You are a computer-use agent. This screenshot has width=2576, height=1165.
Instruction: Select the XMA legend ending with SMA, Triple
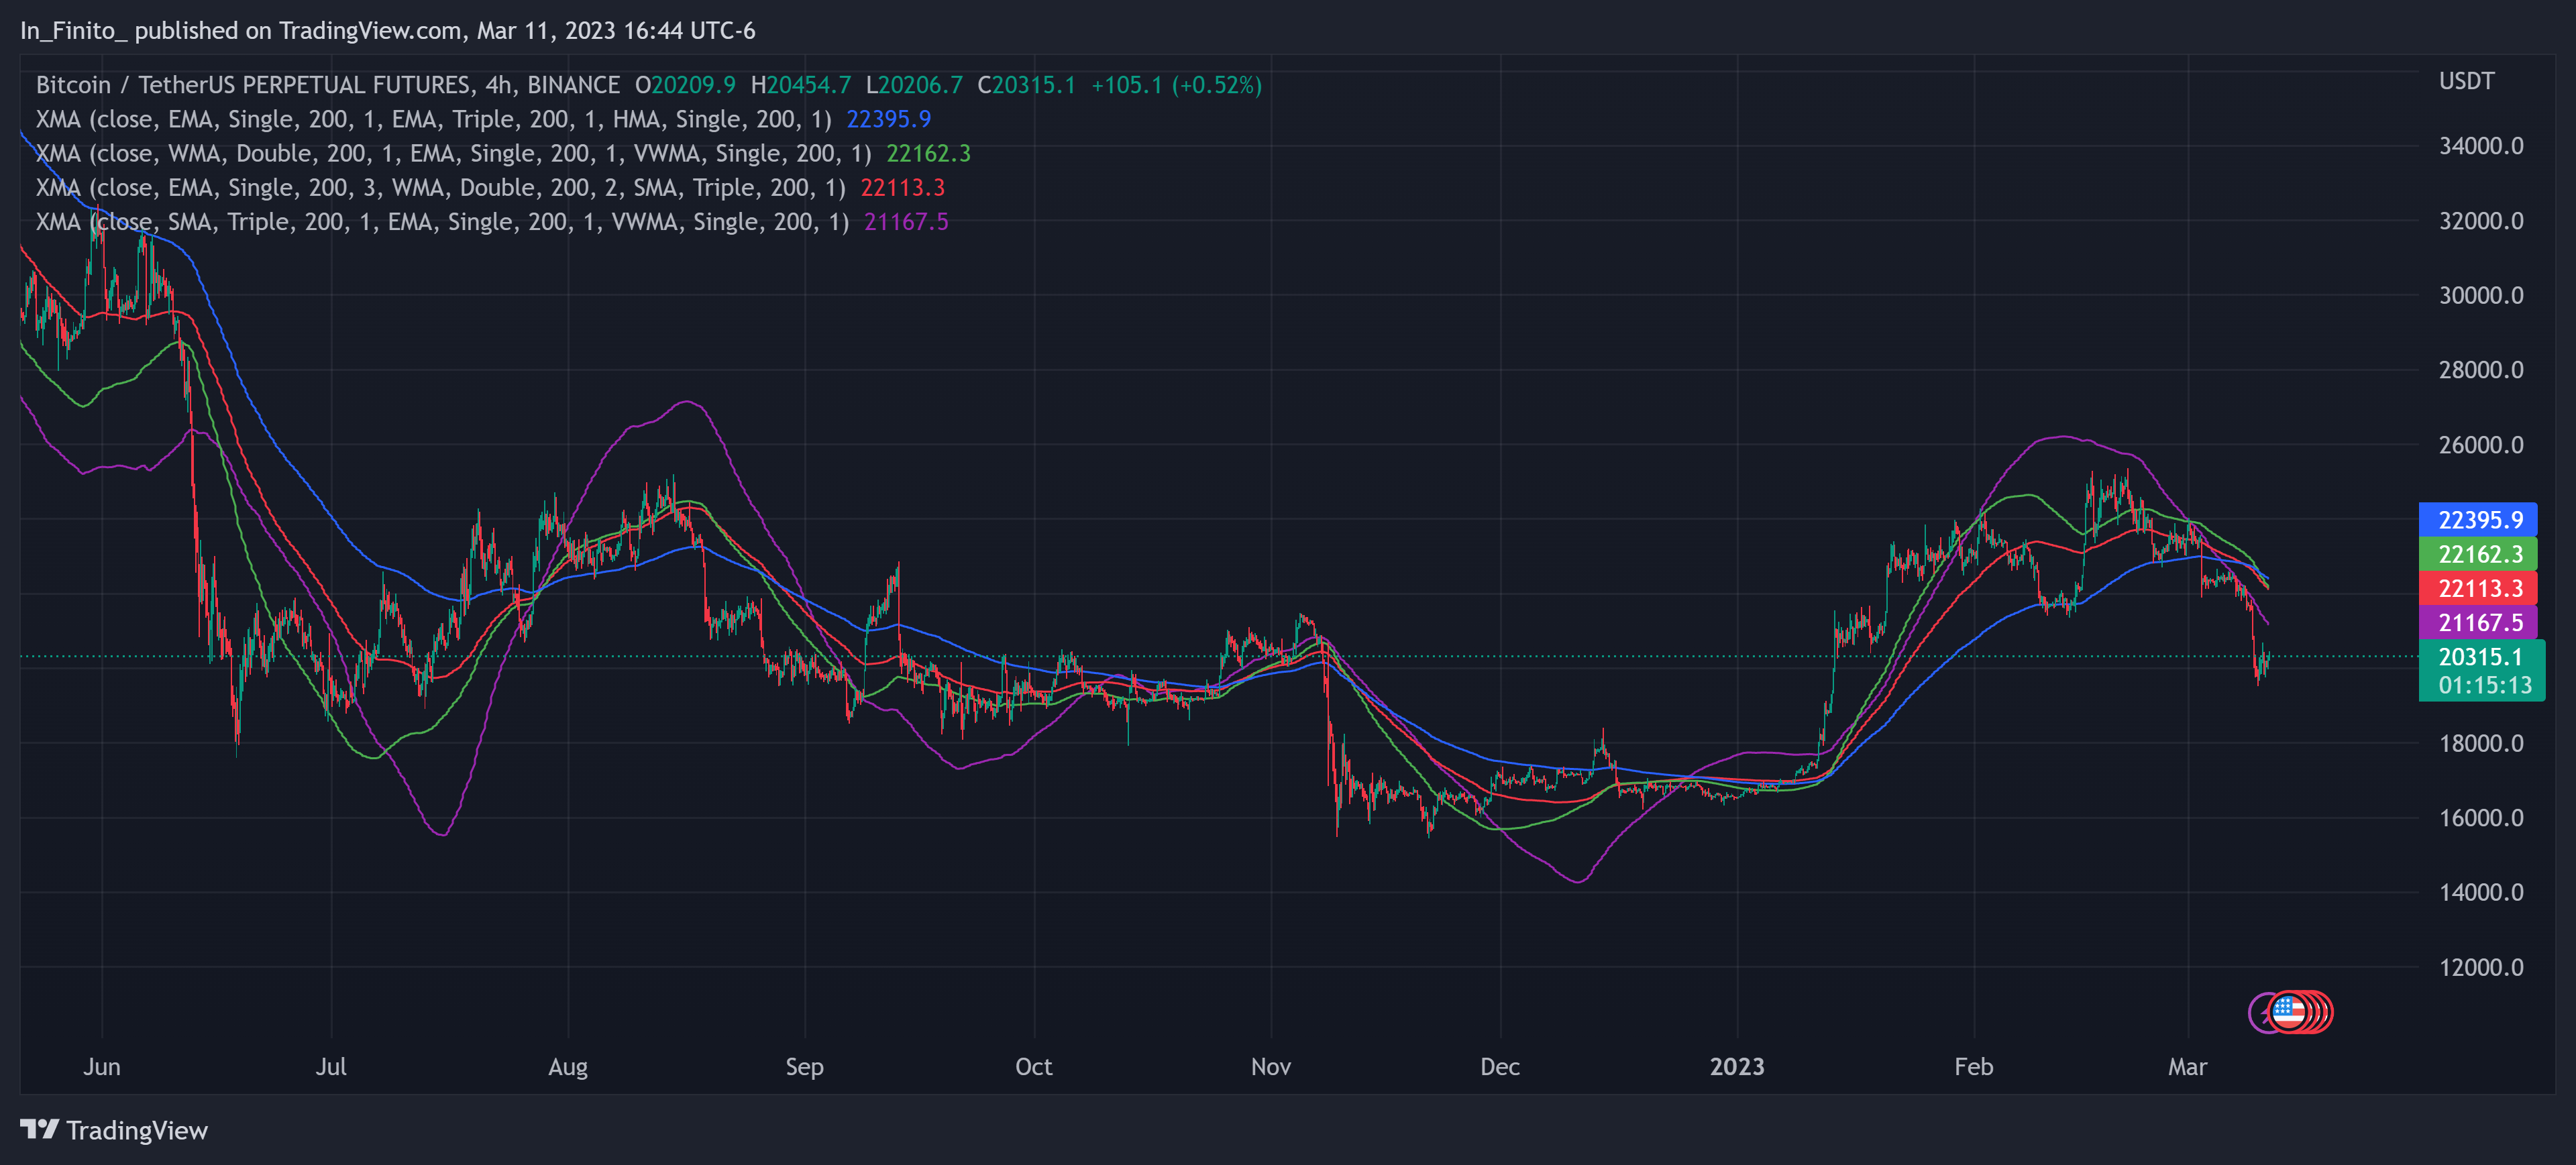pyautogui.click(x=440, y=187)
